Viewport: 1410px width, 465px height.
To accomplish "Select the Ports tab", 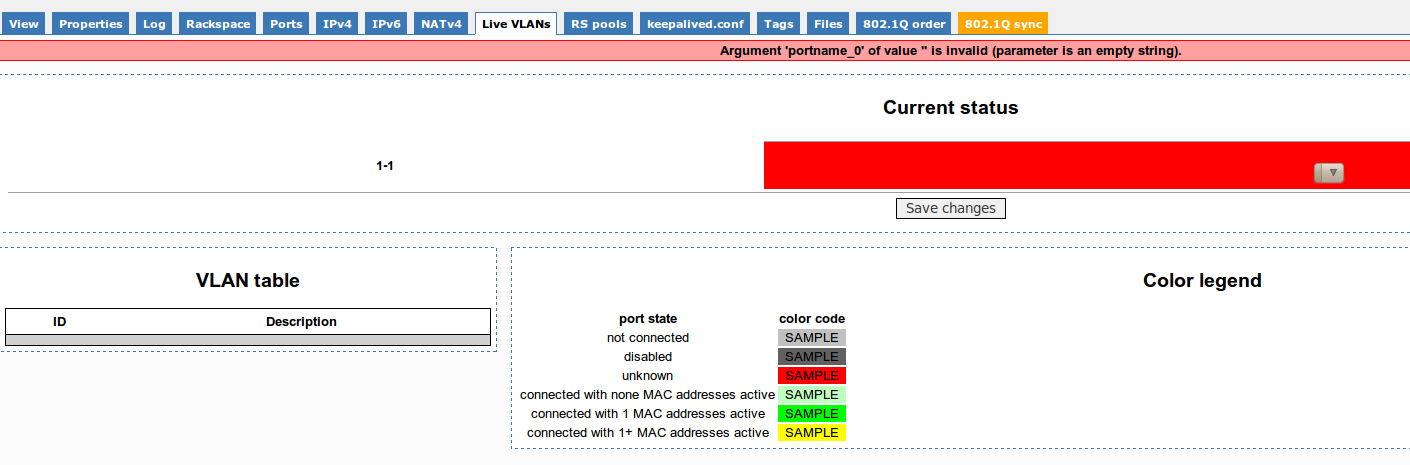I will pyautogui.click(x=286, y=24).
